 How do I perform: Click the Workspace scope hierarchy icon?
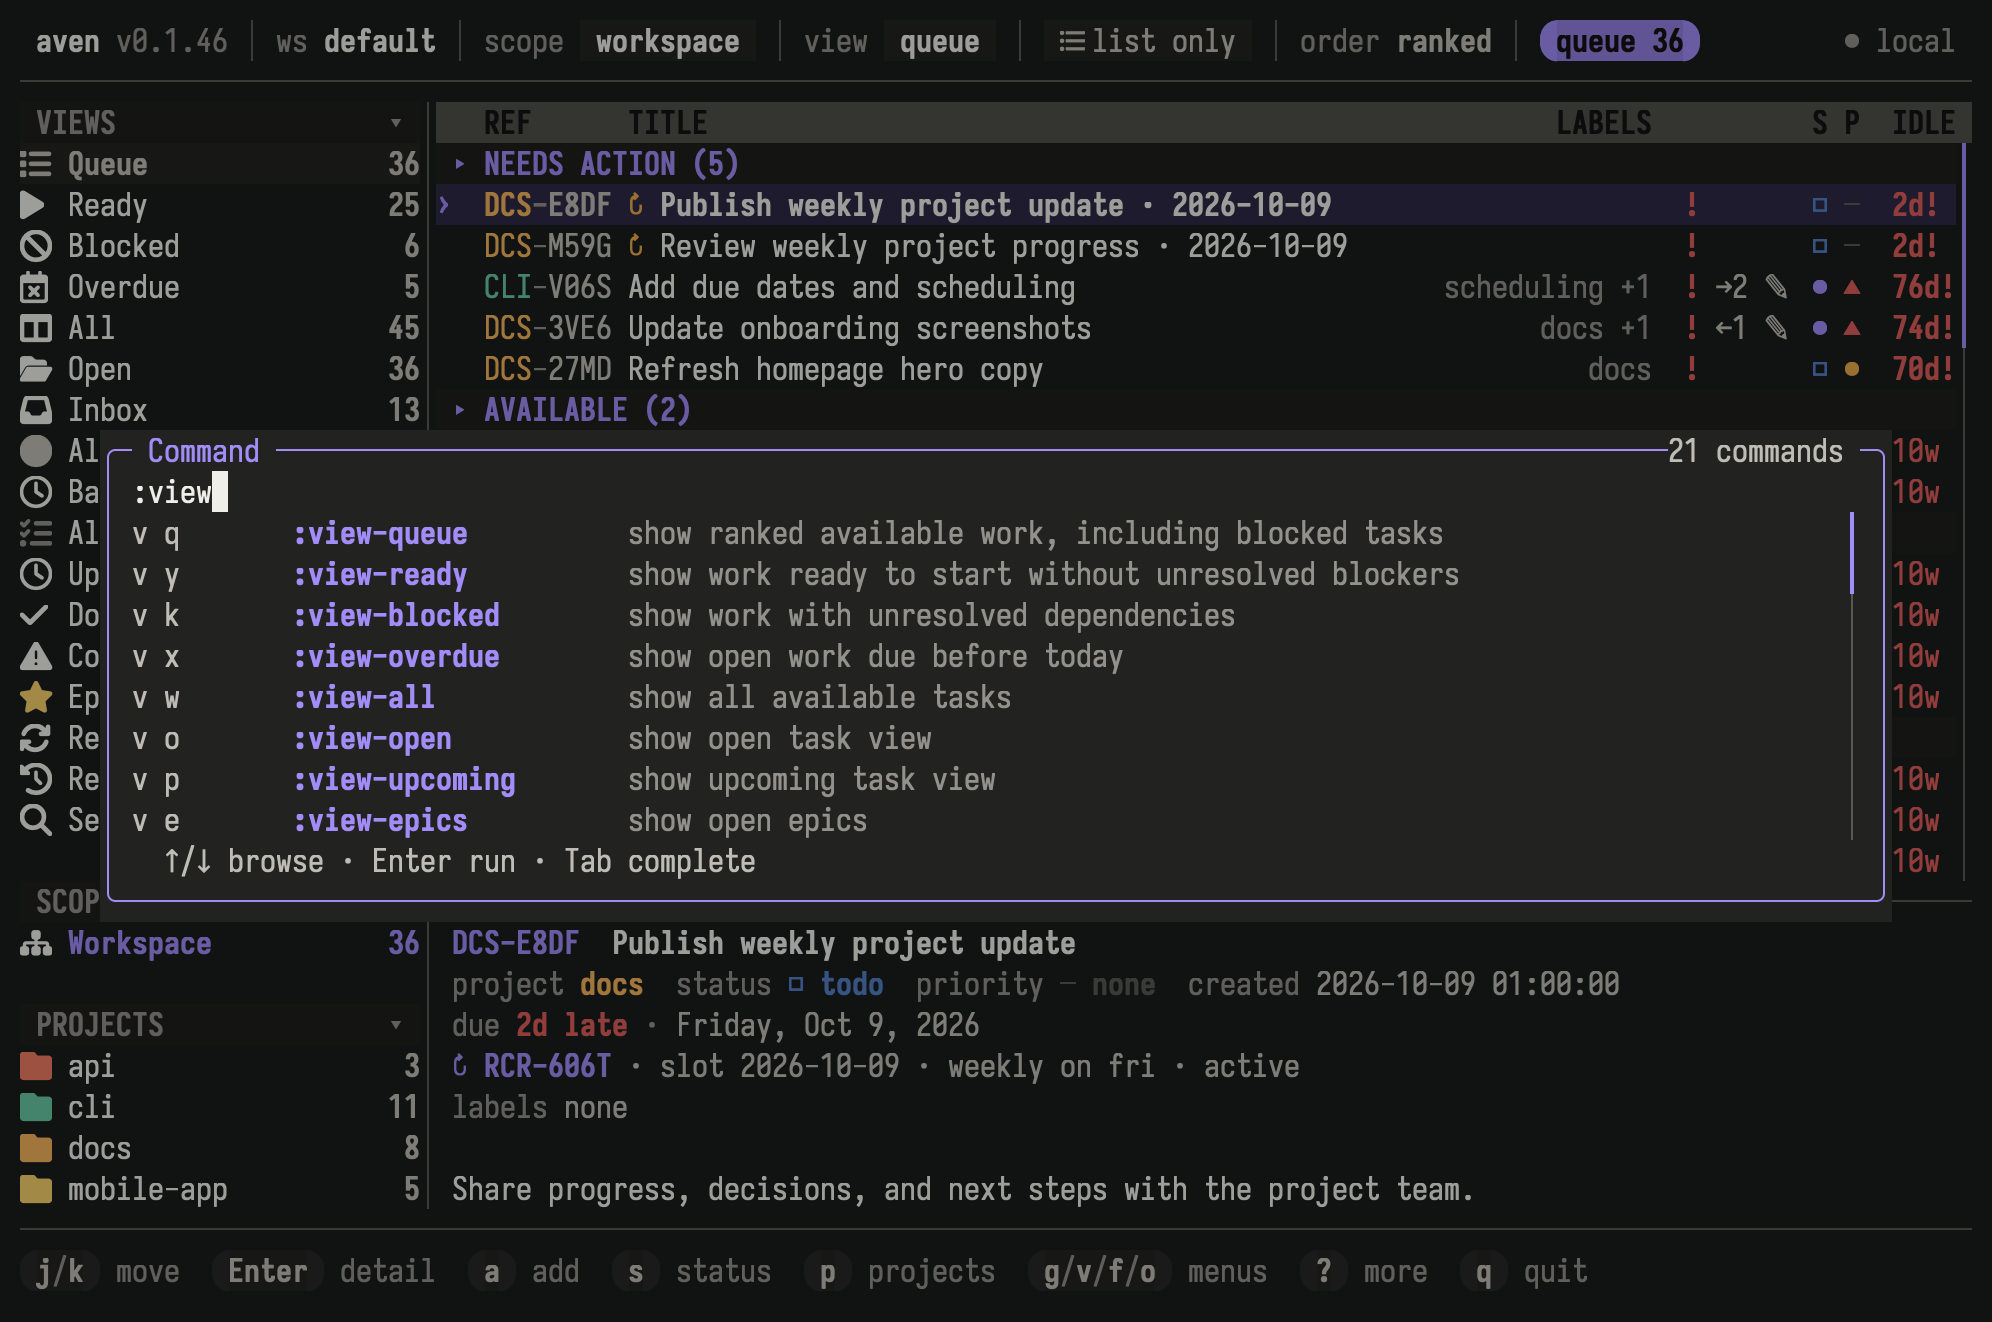pos(35,943)
